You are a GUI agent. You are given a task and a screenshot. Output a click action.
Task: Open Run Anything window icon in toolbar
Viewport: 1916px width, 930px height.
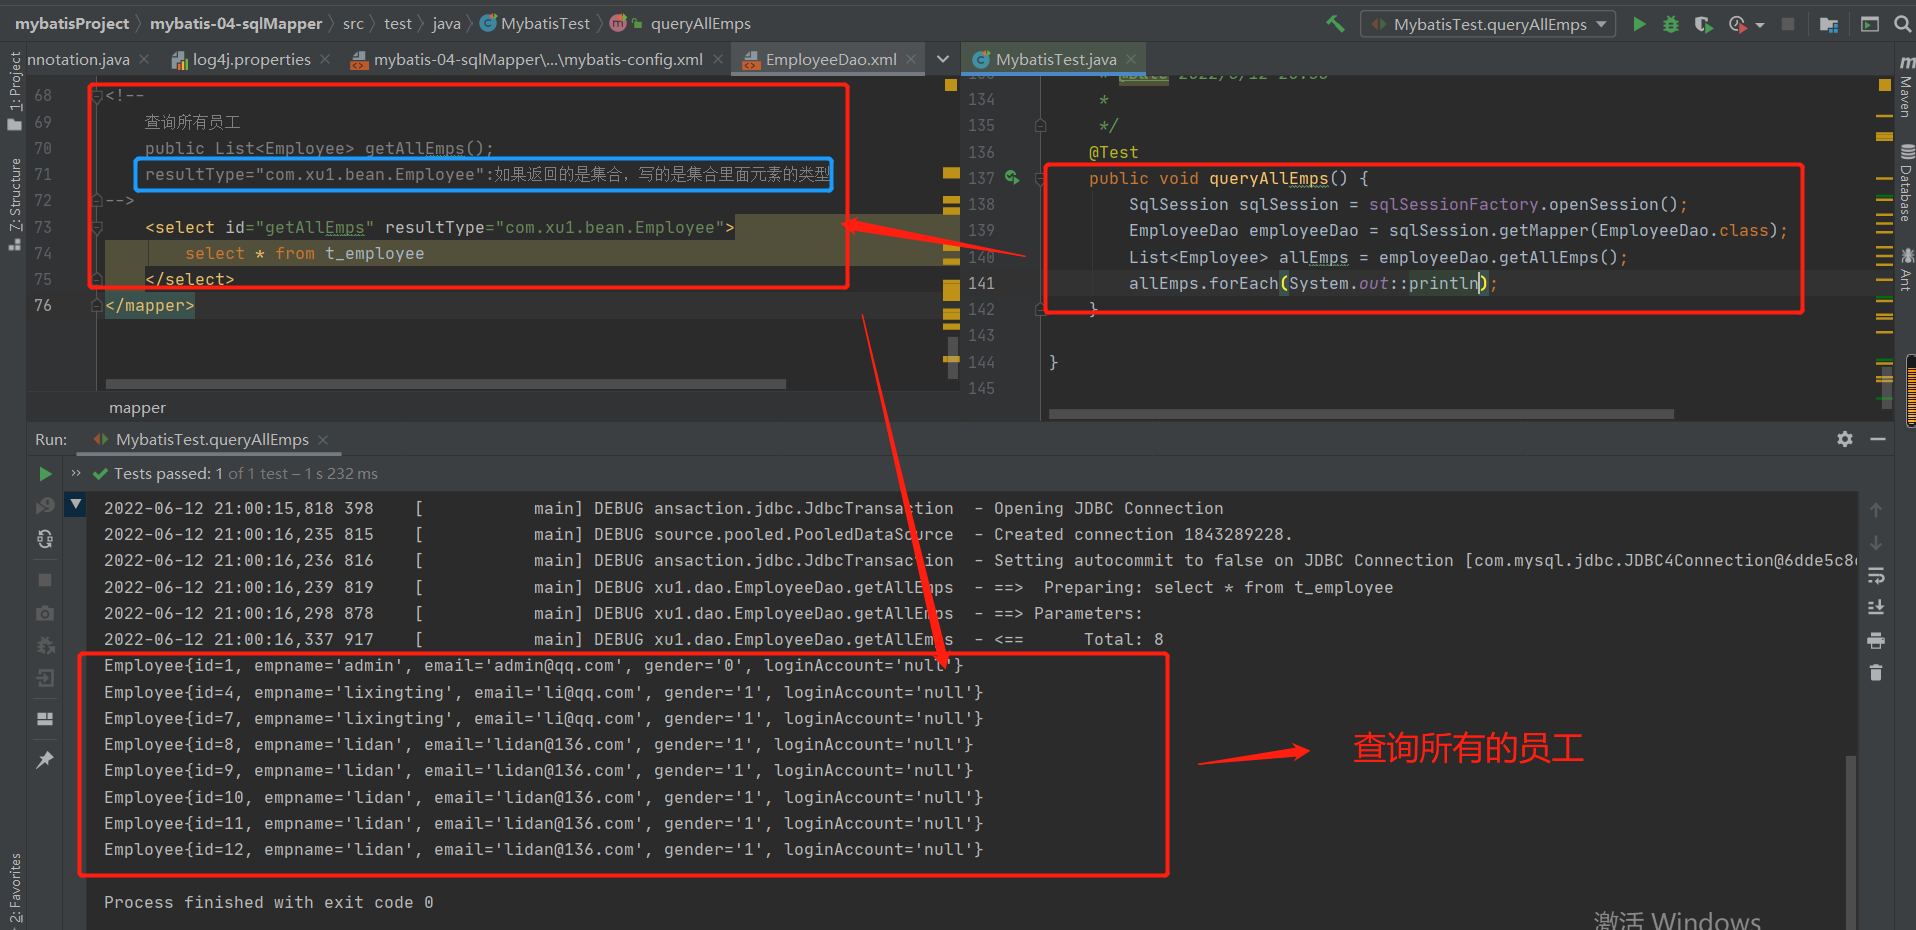[x=1869, y=24]
